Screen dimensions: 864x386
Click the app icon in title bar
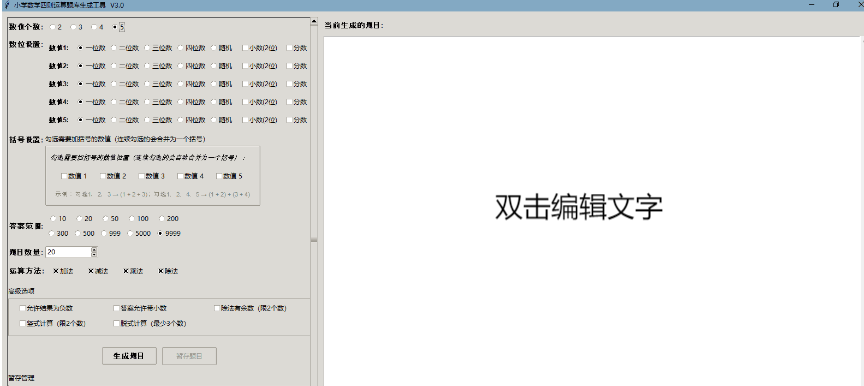[7, 5]
